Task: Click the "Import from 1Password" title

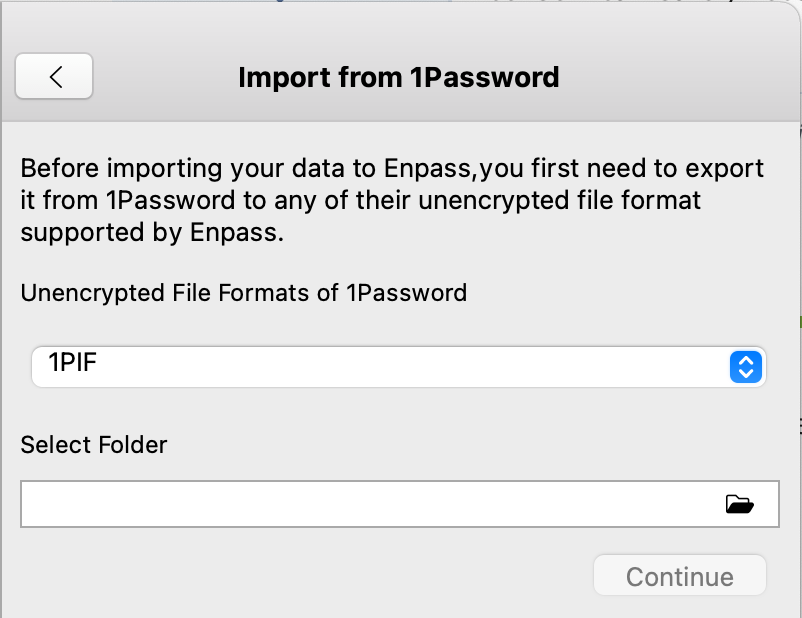Action: pos(398,77)
